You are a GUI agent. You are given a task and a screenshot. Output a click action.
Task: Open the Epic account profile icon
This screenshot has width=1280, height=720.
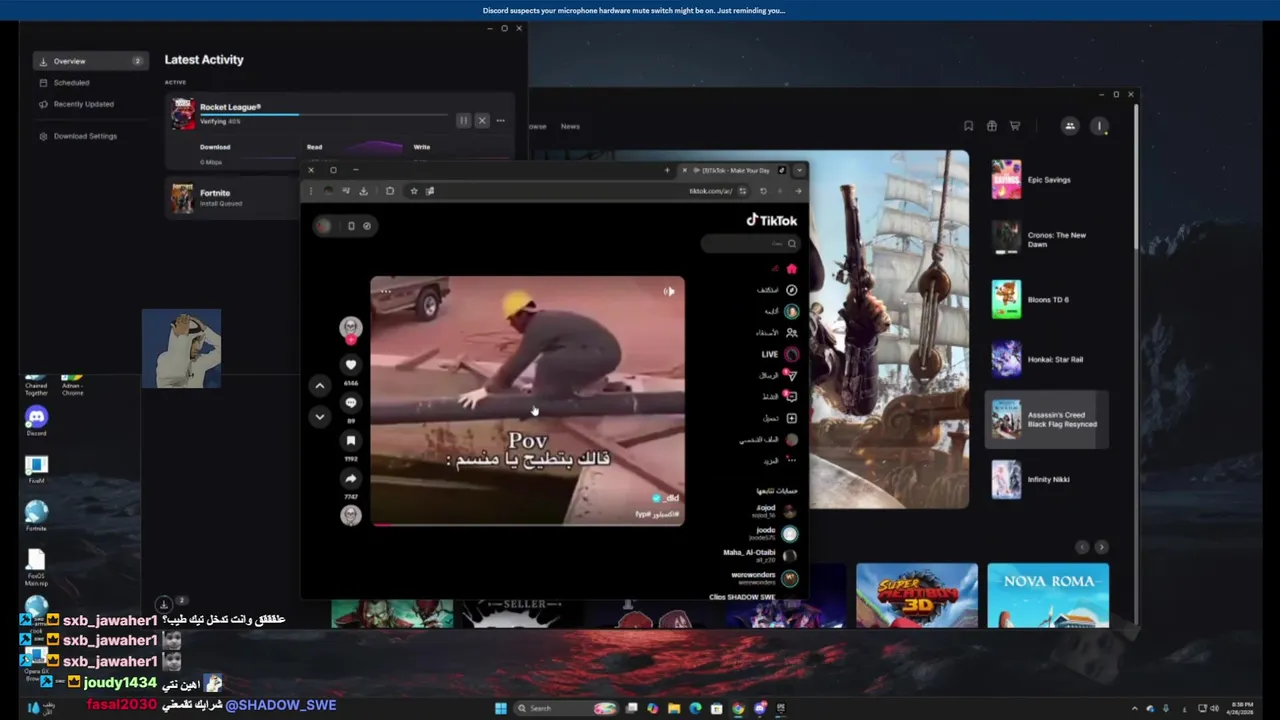tap(1099, 126)
